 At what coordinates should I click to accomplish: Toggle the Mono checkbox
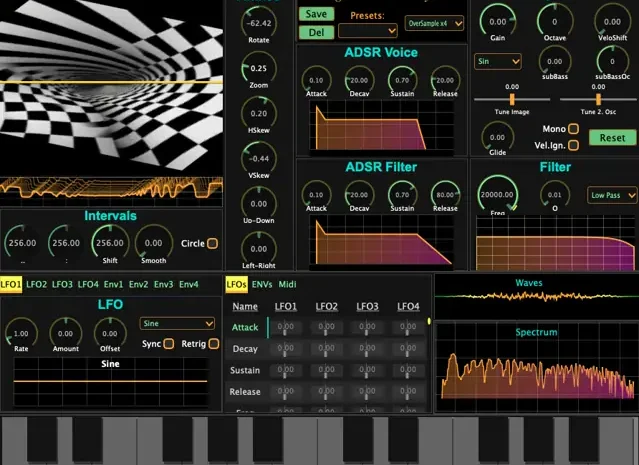(x=573, y=129)
